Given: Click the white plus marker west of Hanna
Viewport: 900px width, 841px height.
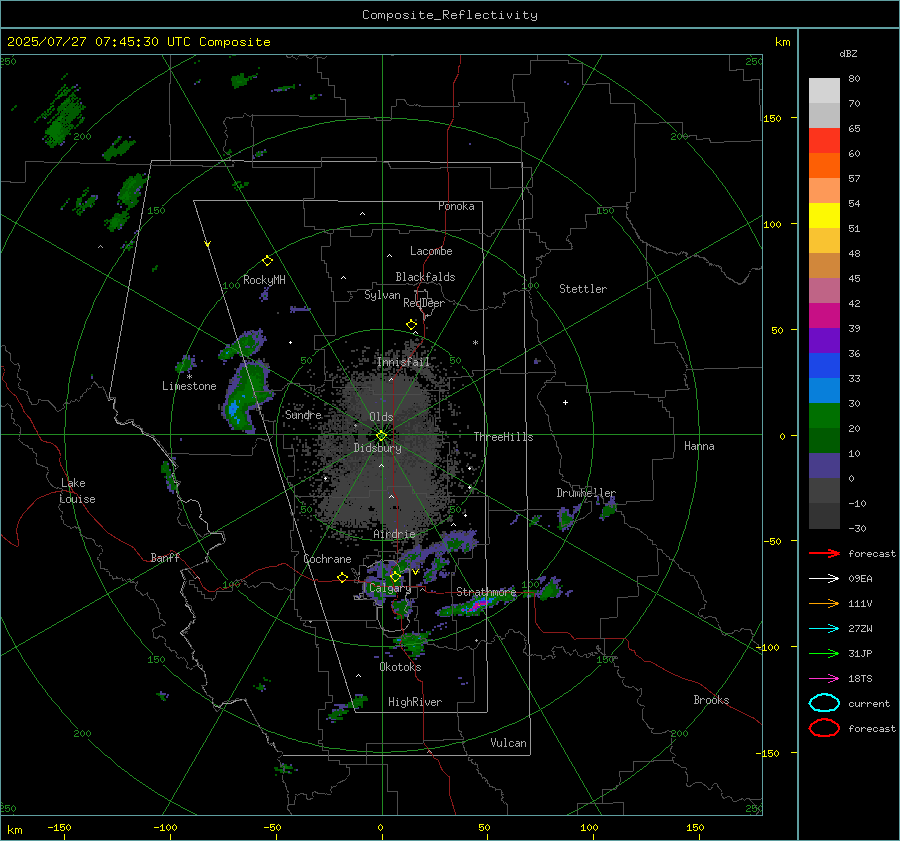Looking at the screenshot, I should [x=565, y=402].
